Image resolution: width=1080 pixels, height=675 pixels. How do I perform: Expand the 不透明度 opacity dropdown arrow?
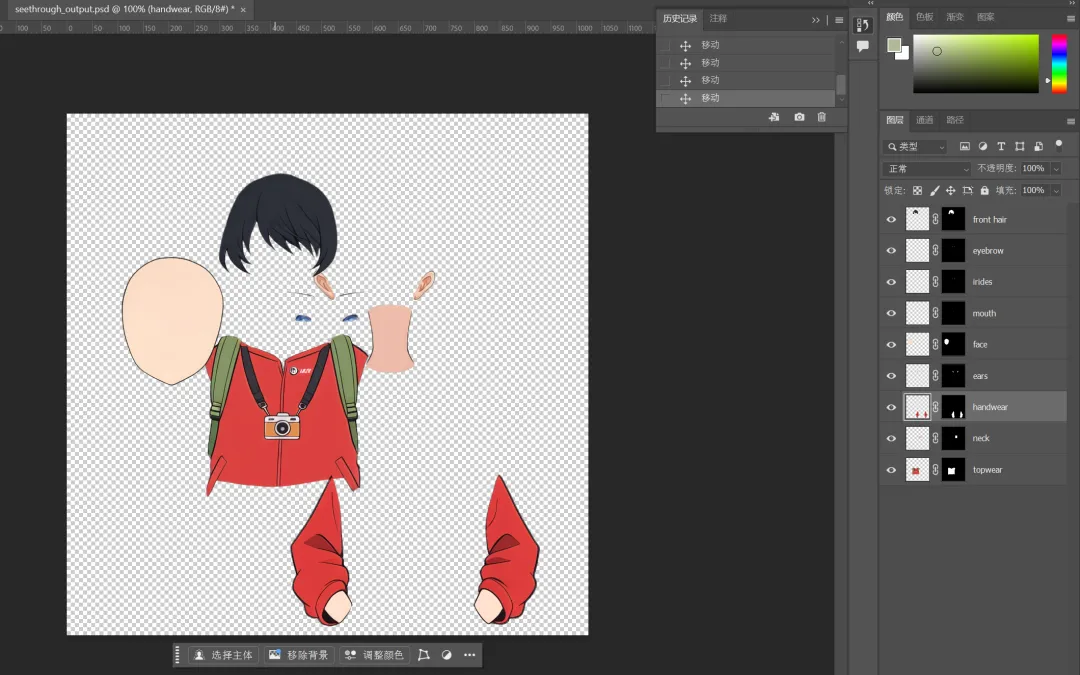1055,169
